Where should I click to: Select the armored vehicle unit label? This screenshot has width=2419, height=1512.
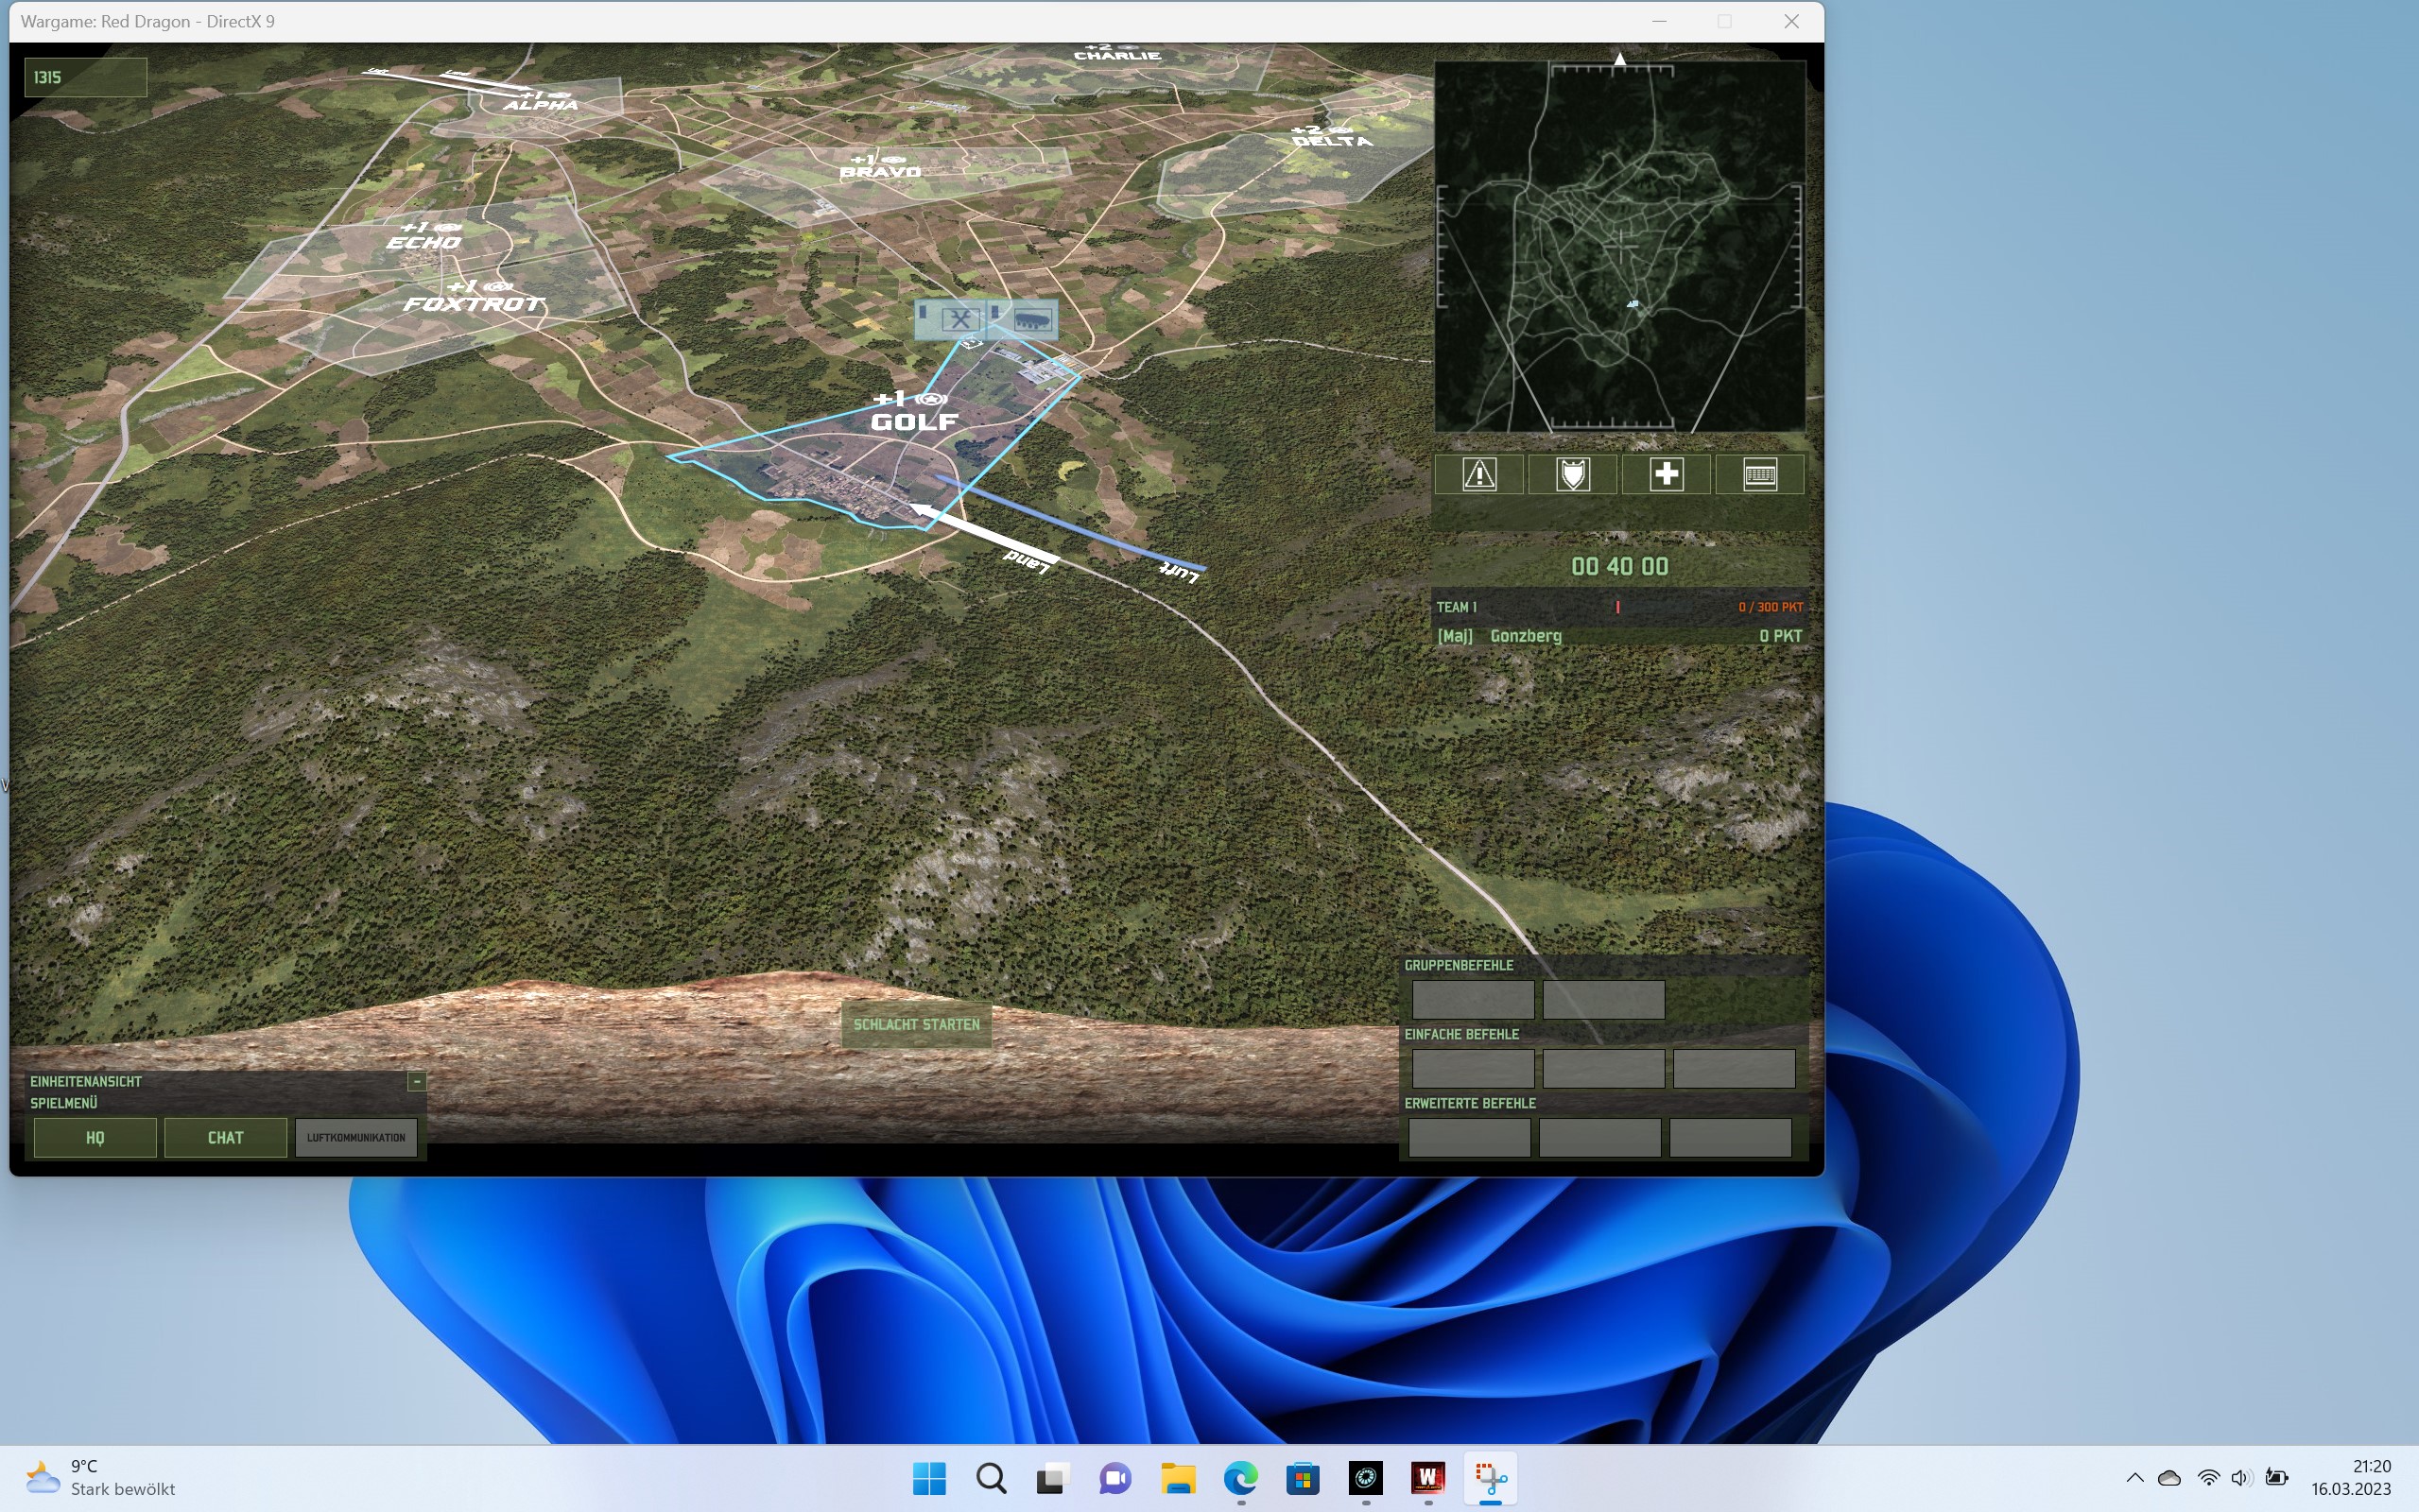click(x=1031, y=320)
